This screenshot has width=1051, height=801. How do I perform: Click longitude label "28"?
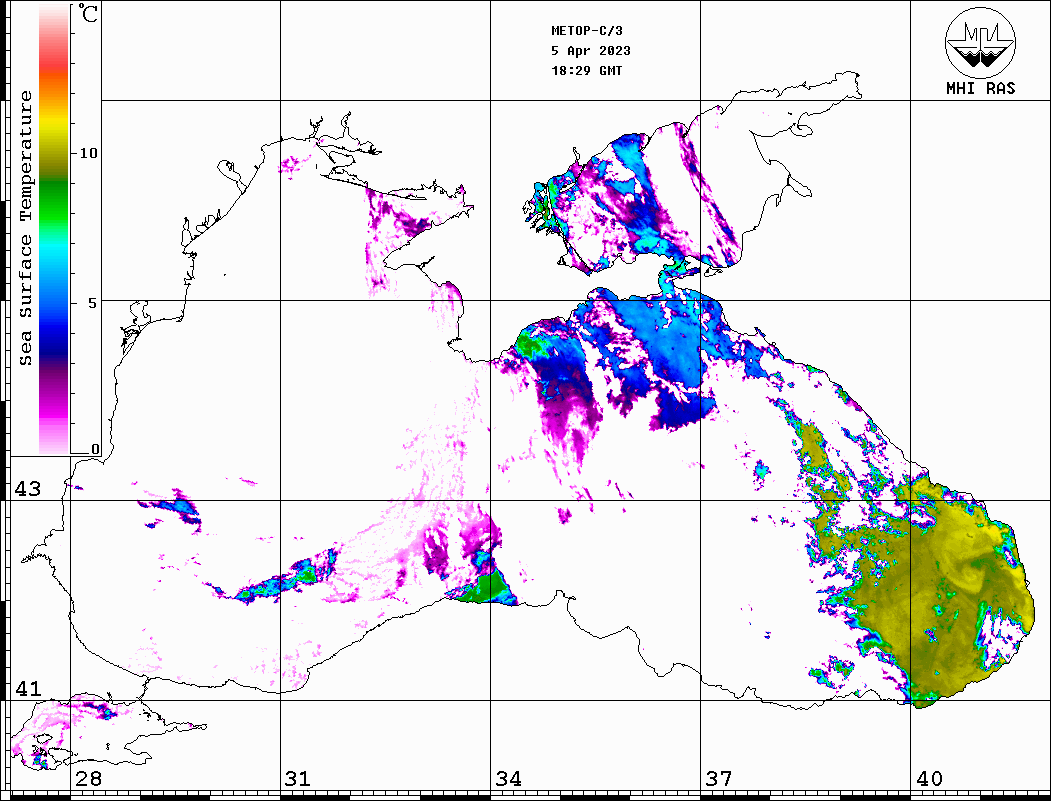coord(88,778)
